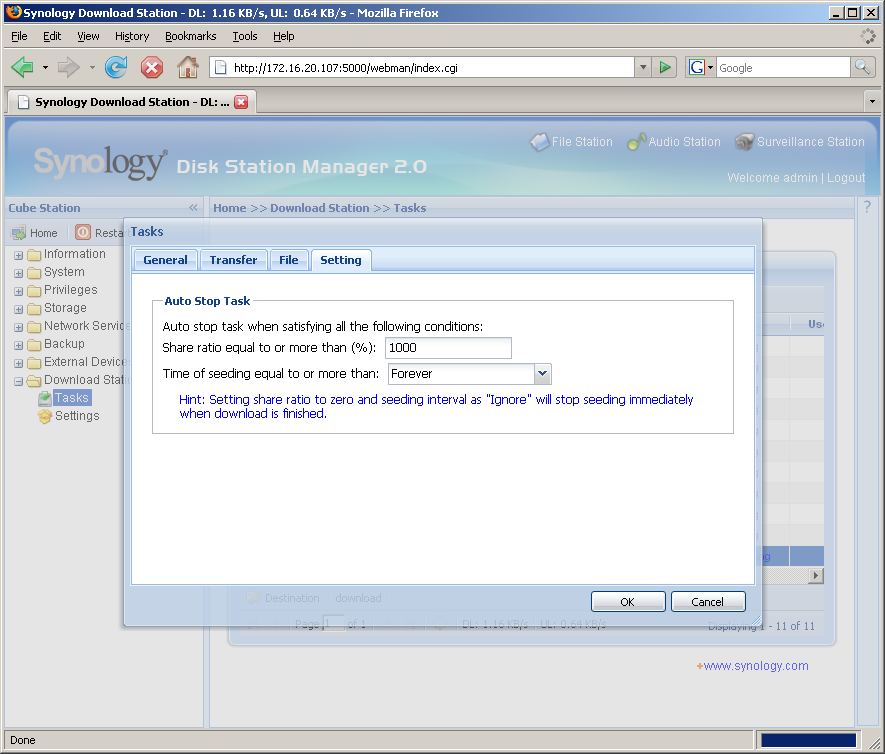Open the Edit menu

52,36
